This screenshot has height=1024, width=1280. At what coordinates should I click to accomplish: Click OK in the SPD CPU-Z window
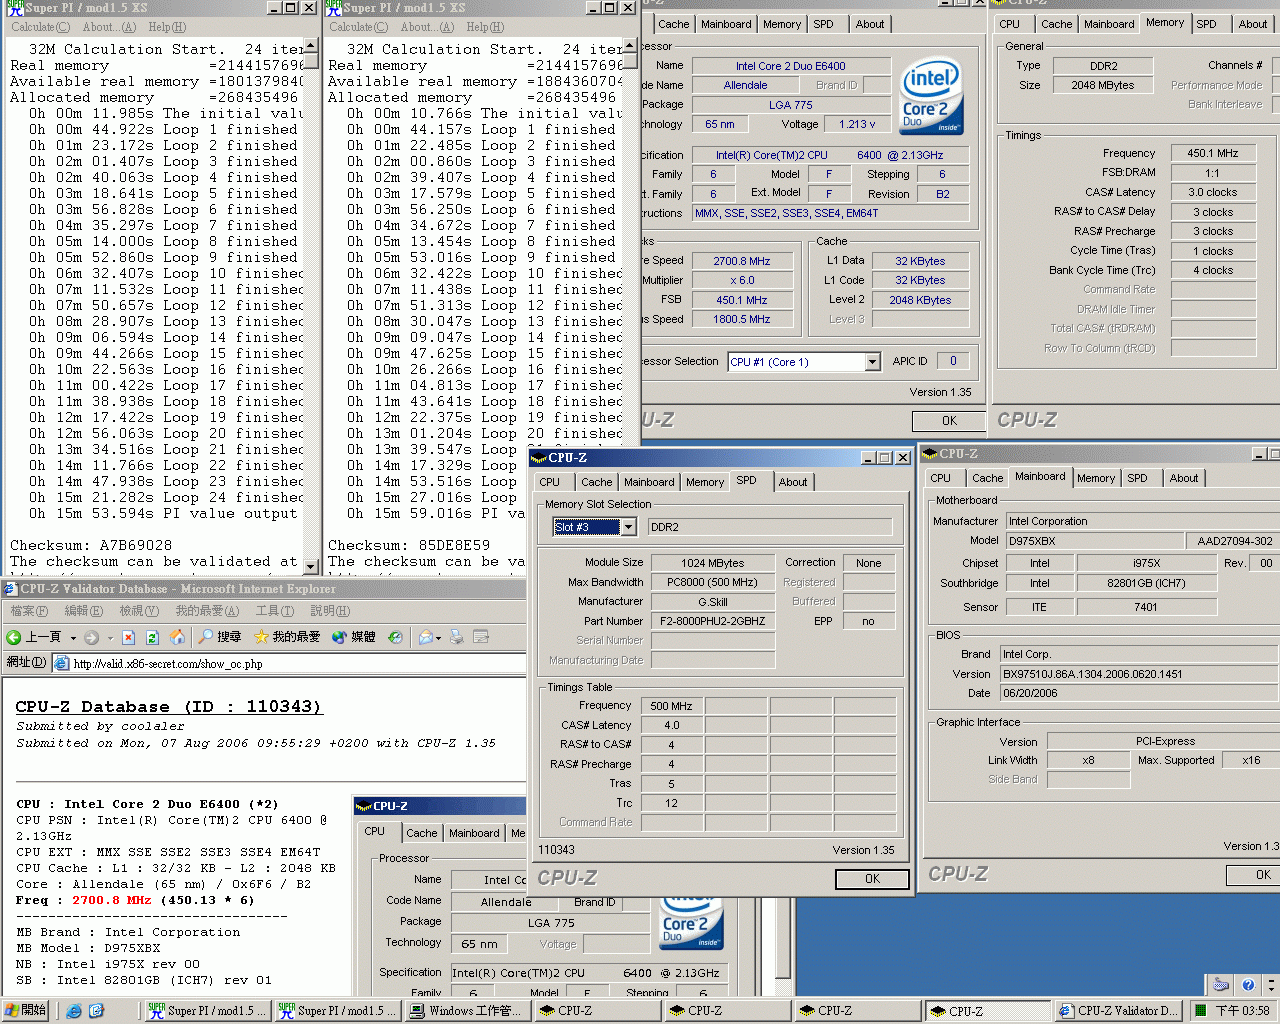point(872,879)
